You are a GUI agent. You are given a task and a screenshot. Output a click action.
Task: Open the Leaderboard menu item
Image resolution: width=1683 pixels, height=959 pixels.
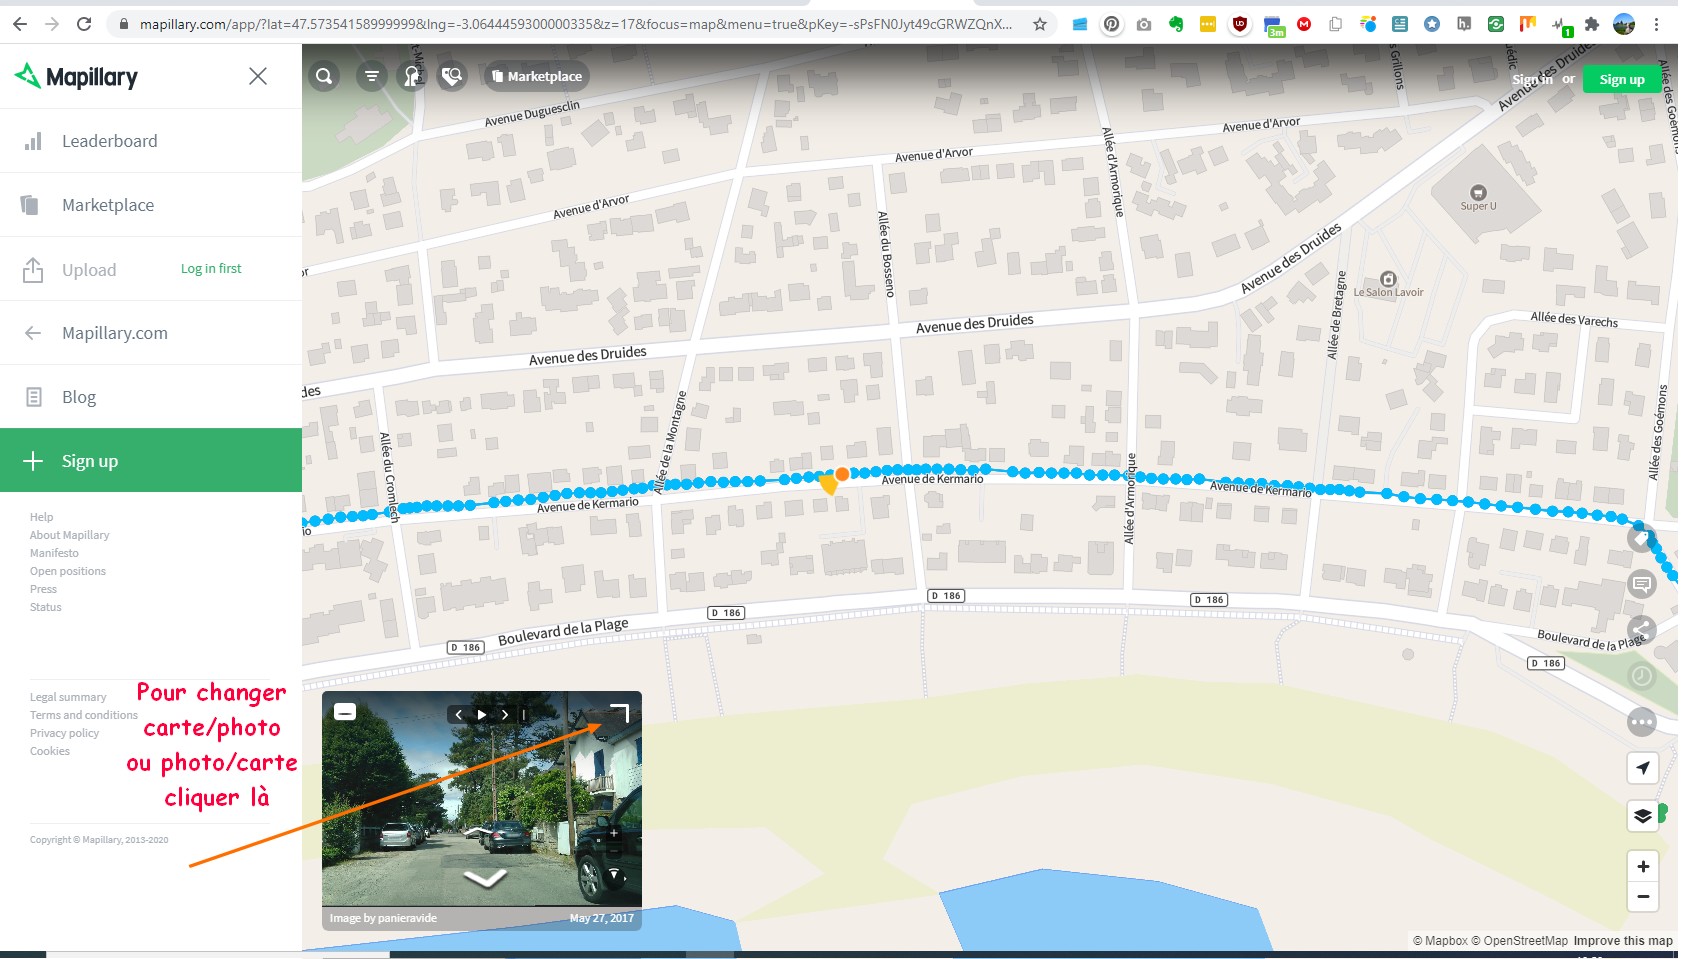151,141
